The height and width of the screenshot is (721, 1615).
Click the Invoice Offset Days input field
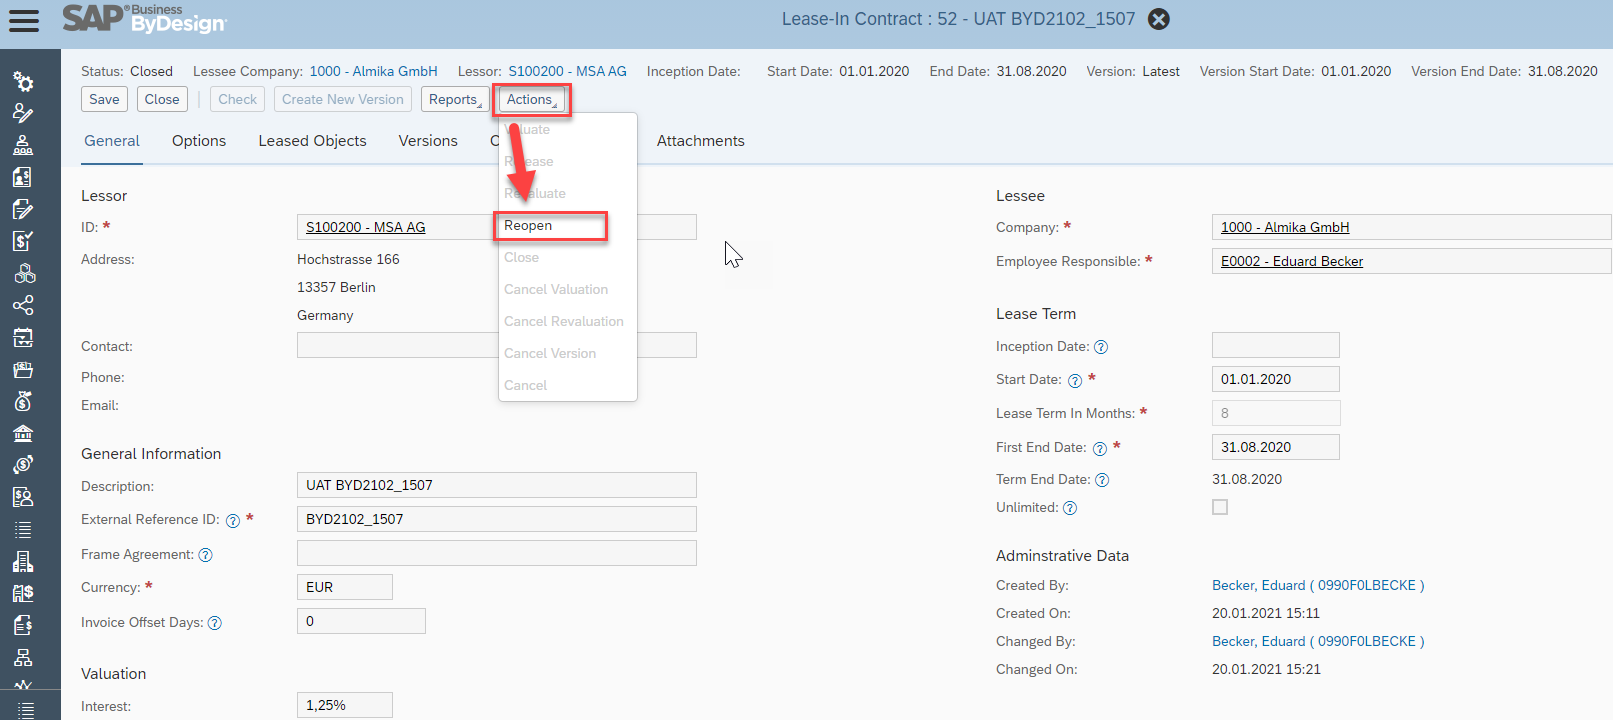[361, 621]
